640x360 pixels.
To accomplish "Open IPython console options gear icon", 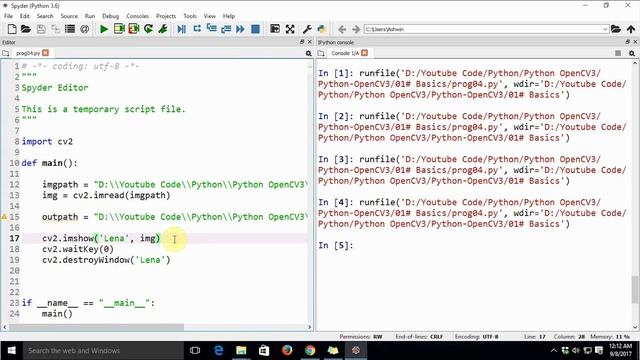I will pyautogui.click(x=632, y=53).
